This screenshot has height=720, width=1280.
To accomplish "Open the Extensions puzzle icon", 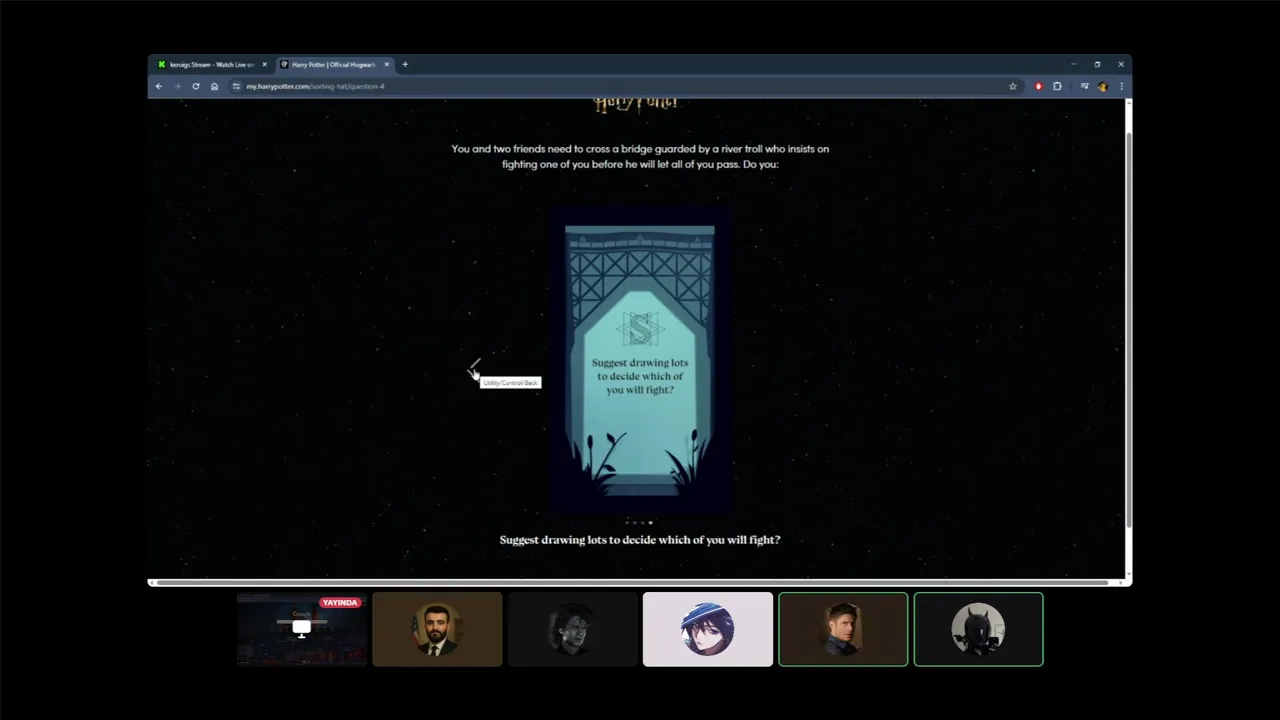I will pyautogui.click(x=1057, y=86).
